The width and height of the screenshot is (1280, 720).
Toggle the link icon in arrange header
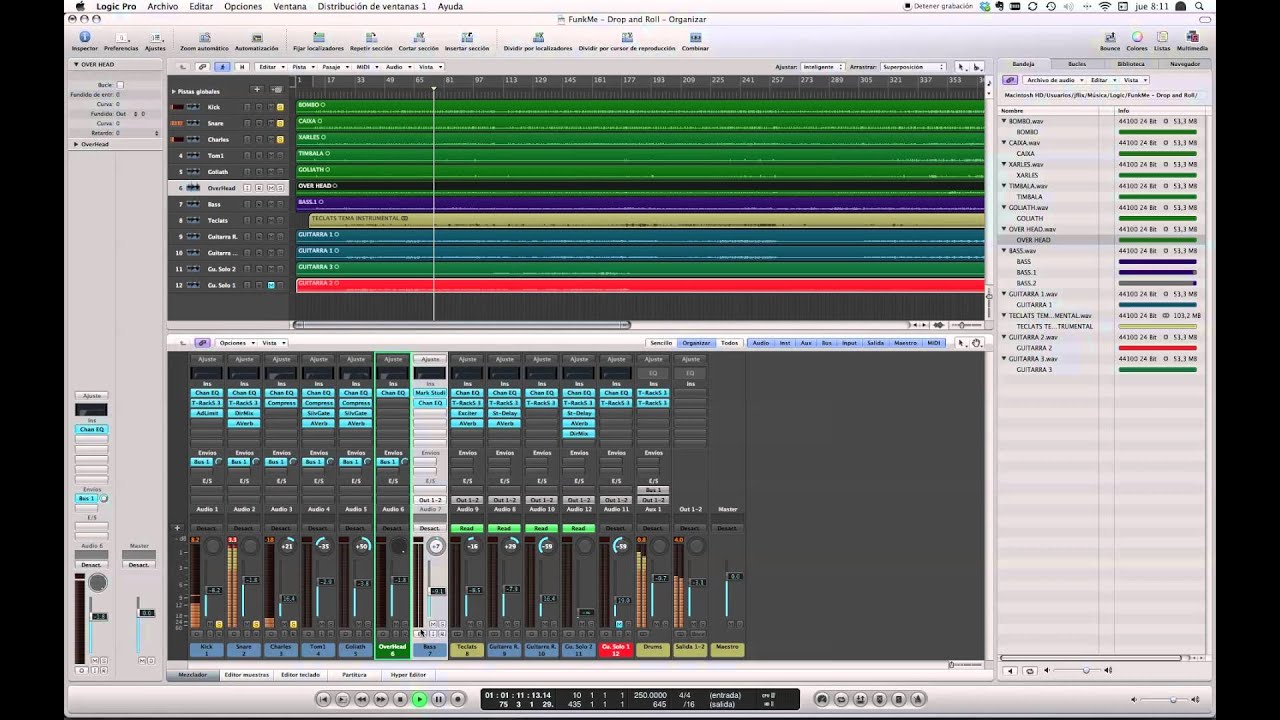click(203, 67)
